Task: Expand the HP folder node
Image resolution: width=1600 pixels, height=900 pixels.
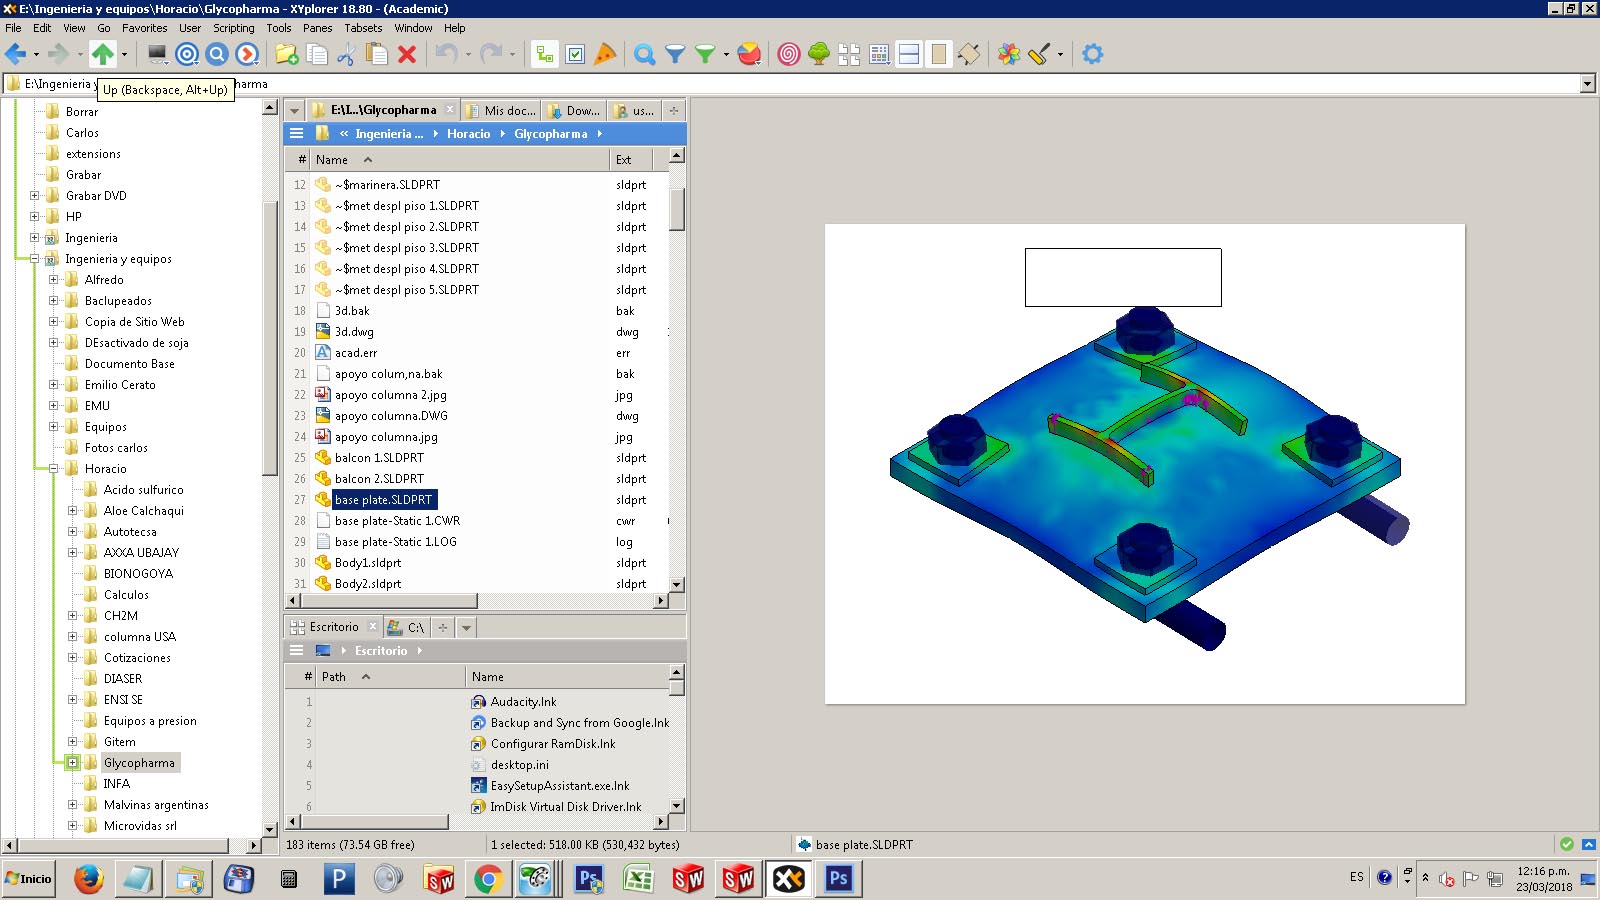Action: coord(35,217)
